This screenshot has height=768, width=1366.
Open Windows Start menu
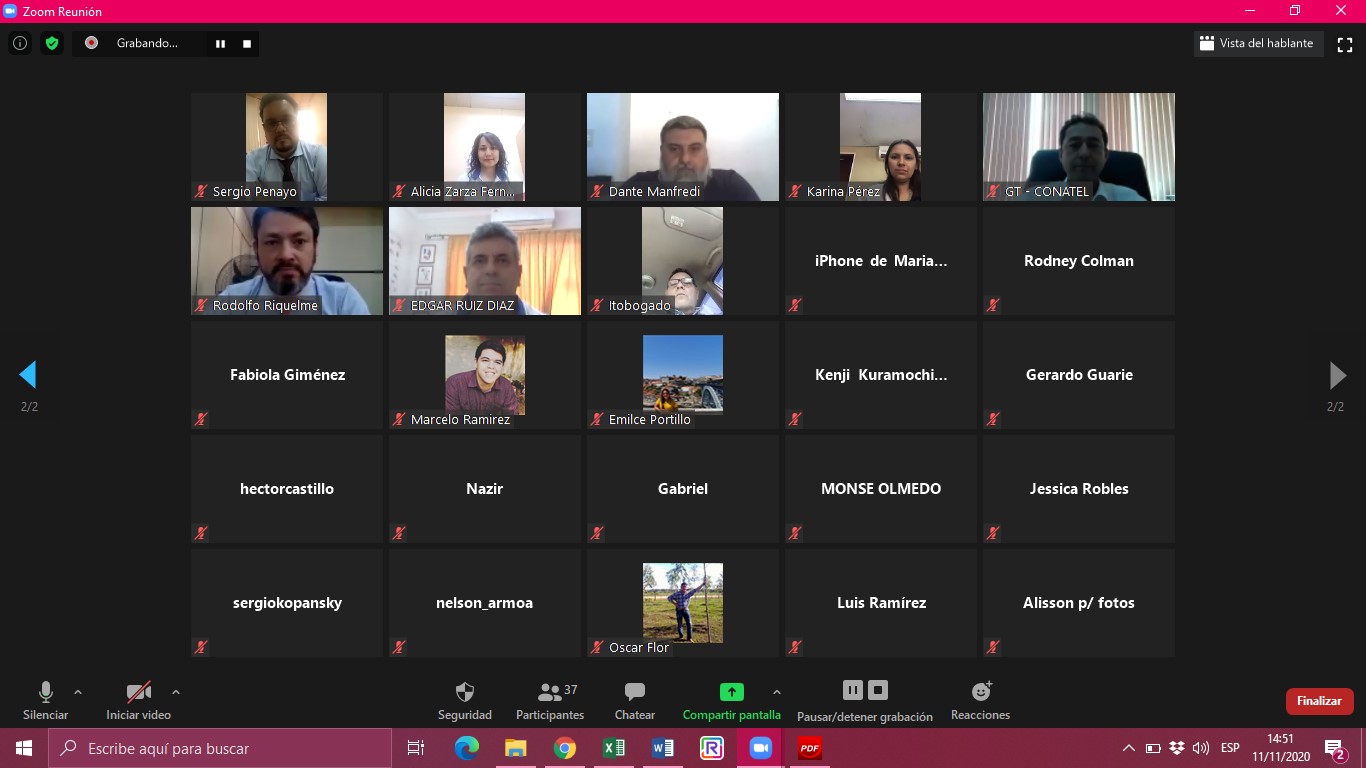coord(24,748)
